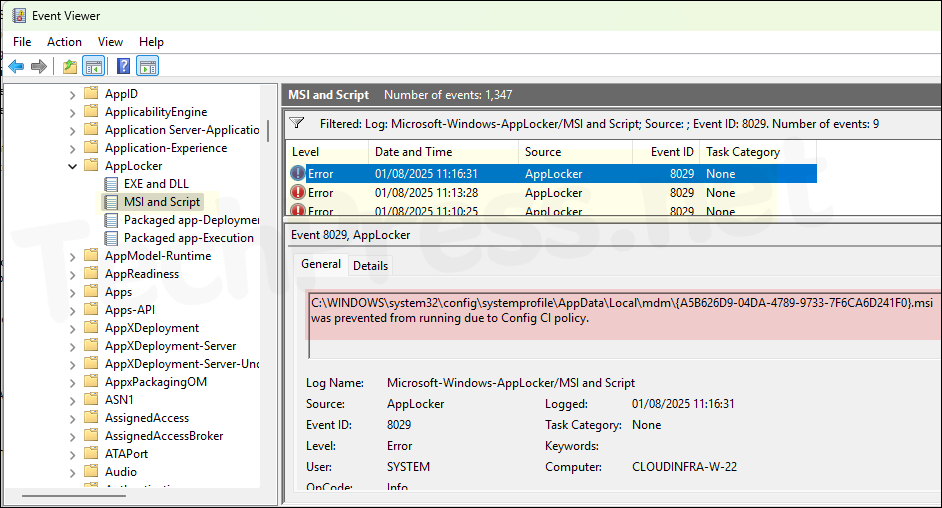This screenshot has width=942, height=508.
Task: Expand the ApplicabilityEngine tree node
Action: coord(73,112)
